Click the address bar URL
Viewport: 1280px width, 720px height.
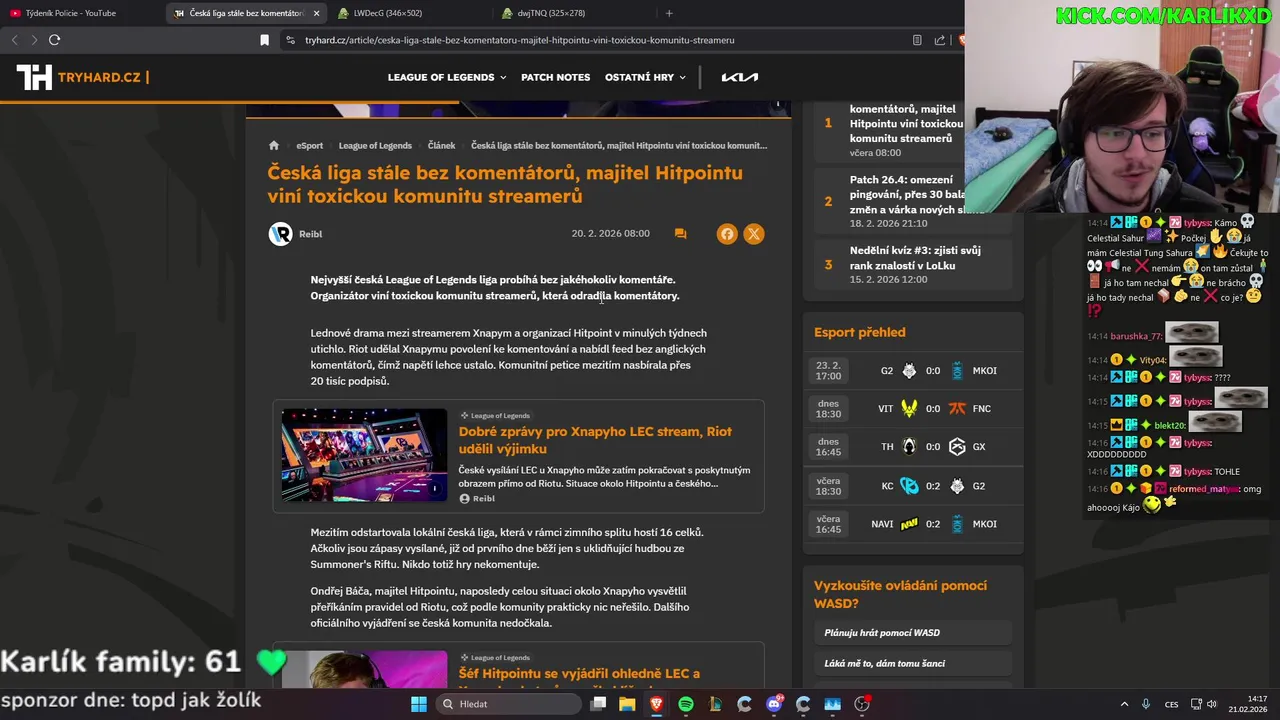pos(520,40)
